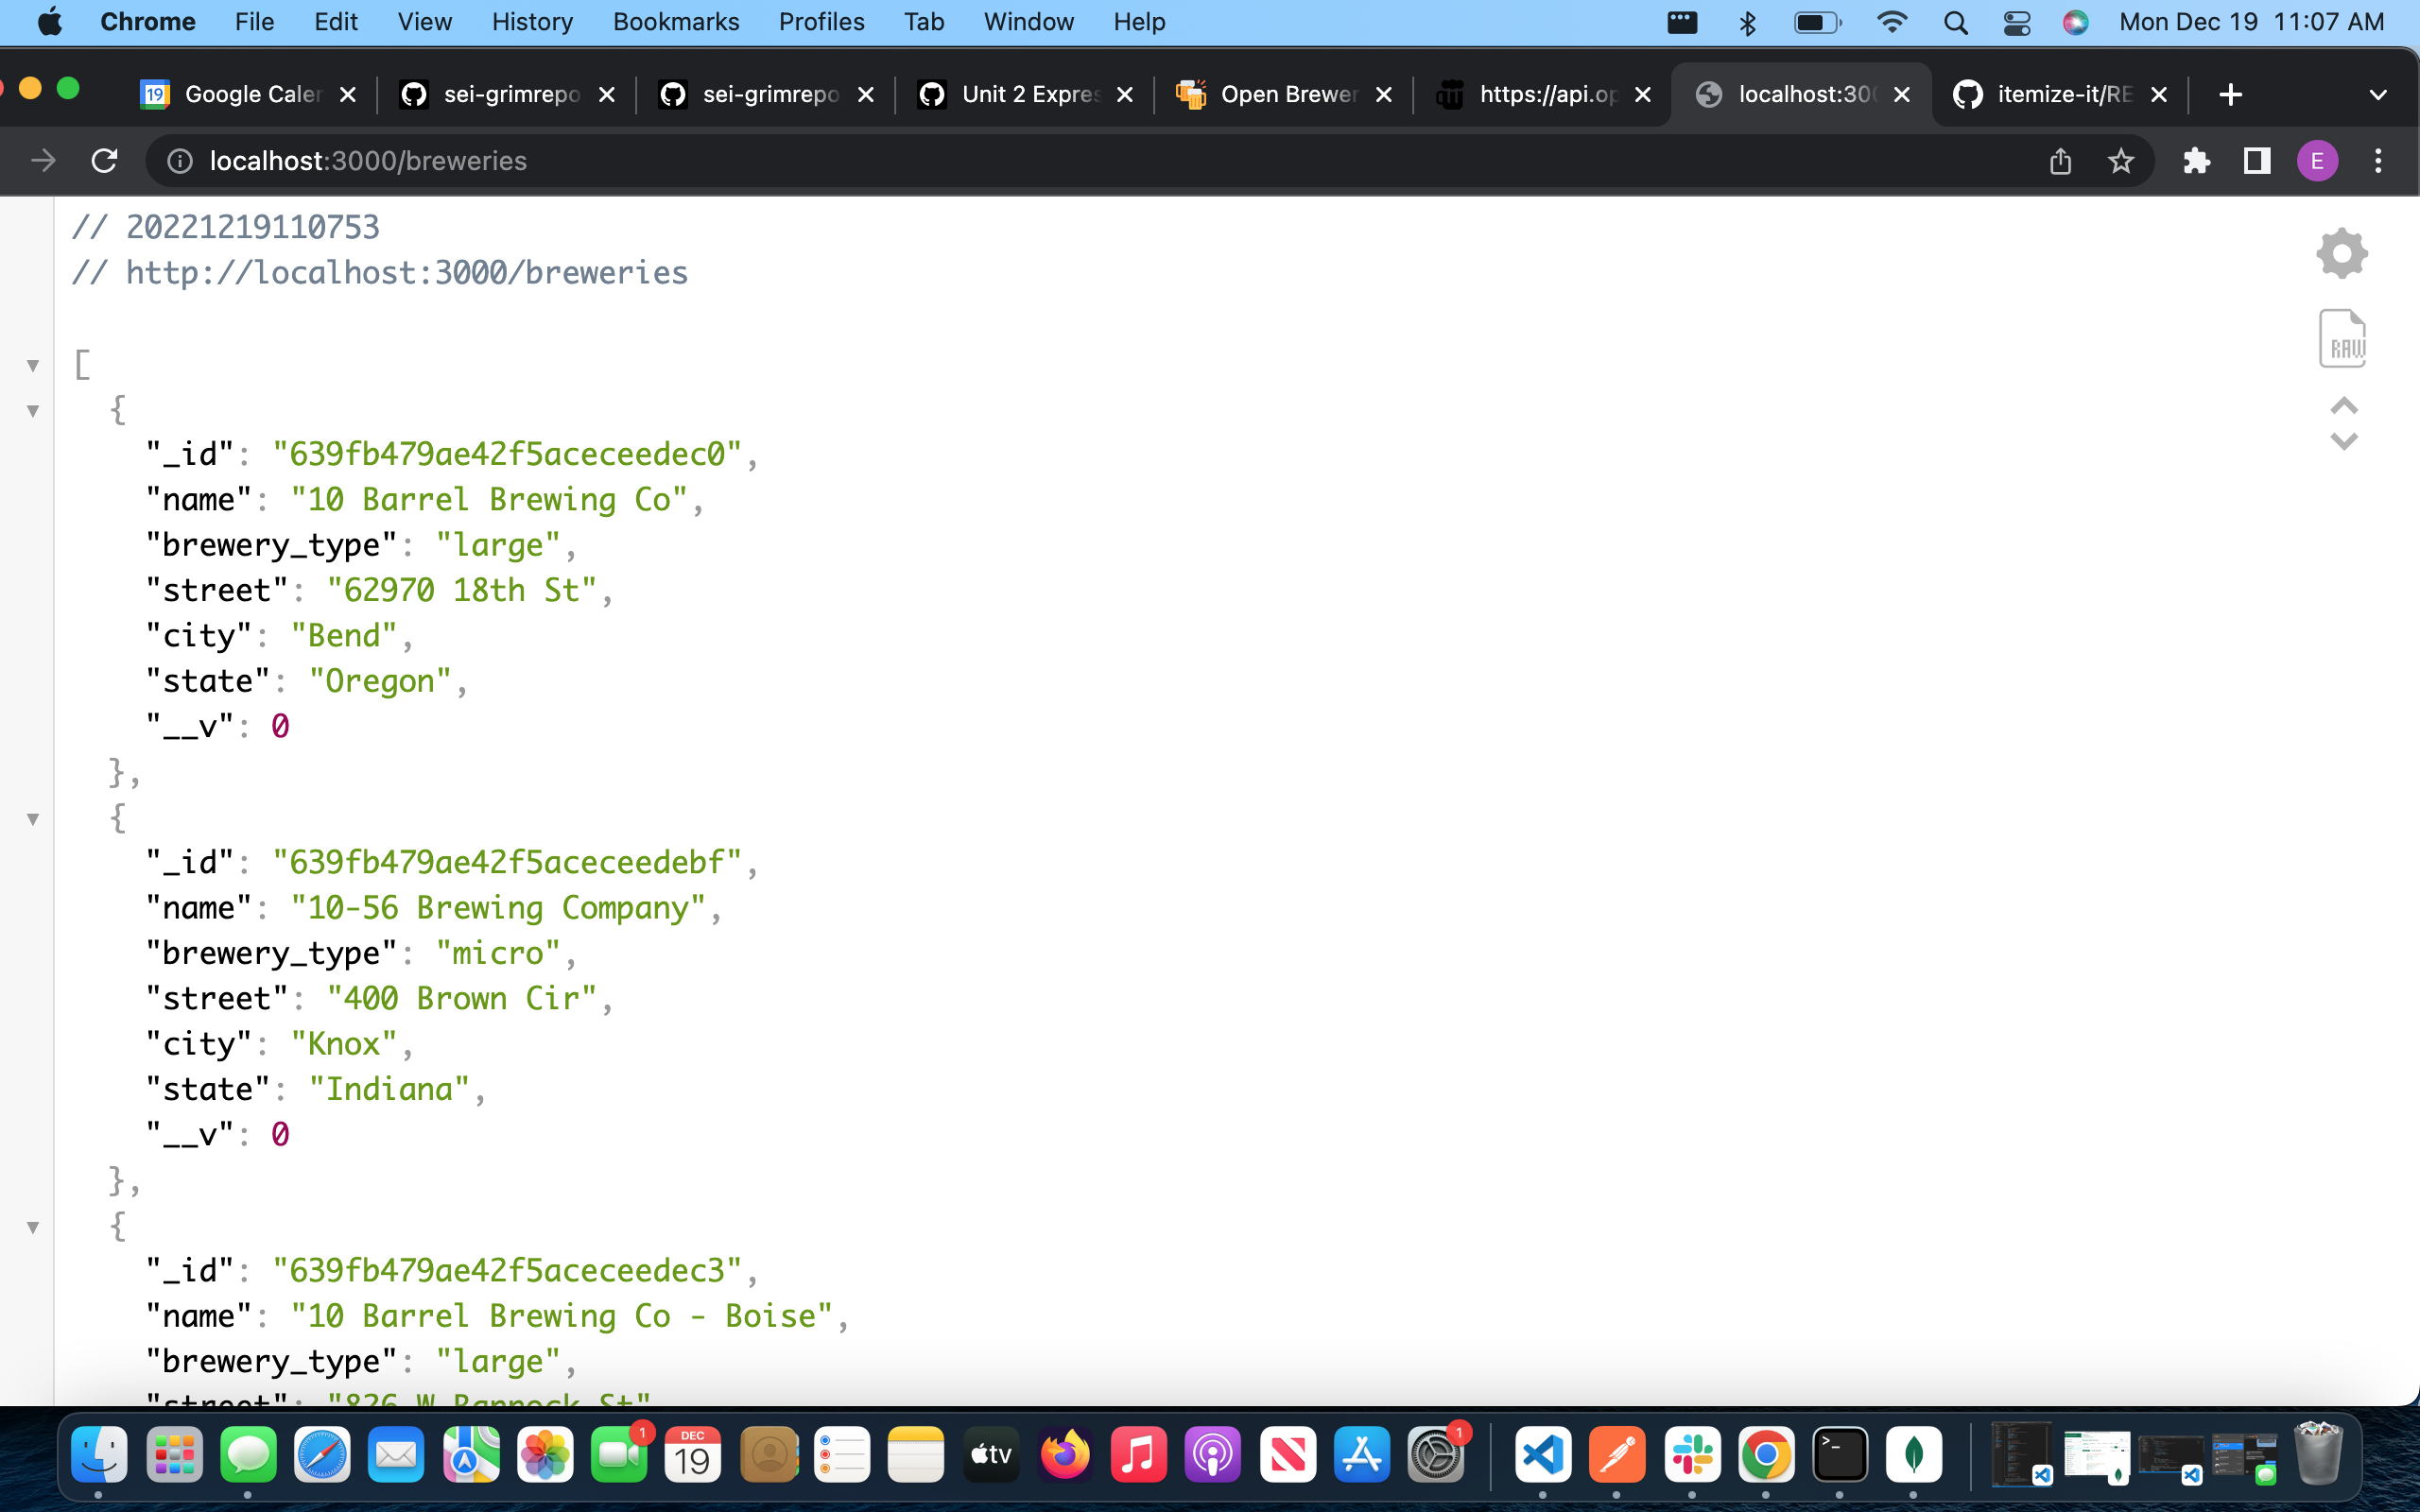The width and height of the screenshot is (2420, 1512).
Task: Open a new tab with plus button
Action: pos(2230,95)
